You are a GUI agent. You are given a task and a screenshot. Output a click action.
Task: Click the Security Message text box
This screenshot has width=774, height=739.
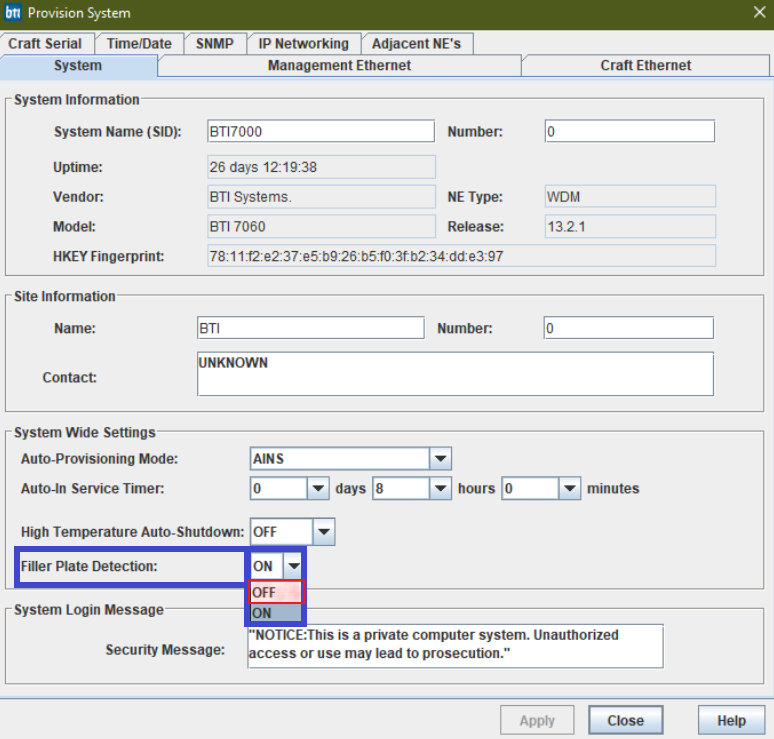(455, 645)
